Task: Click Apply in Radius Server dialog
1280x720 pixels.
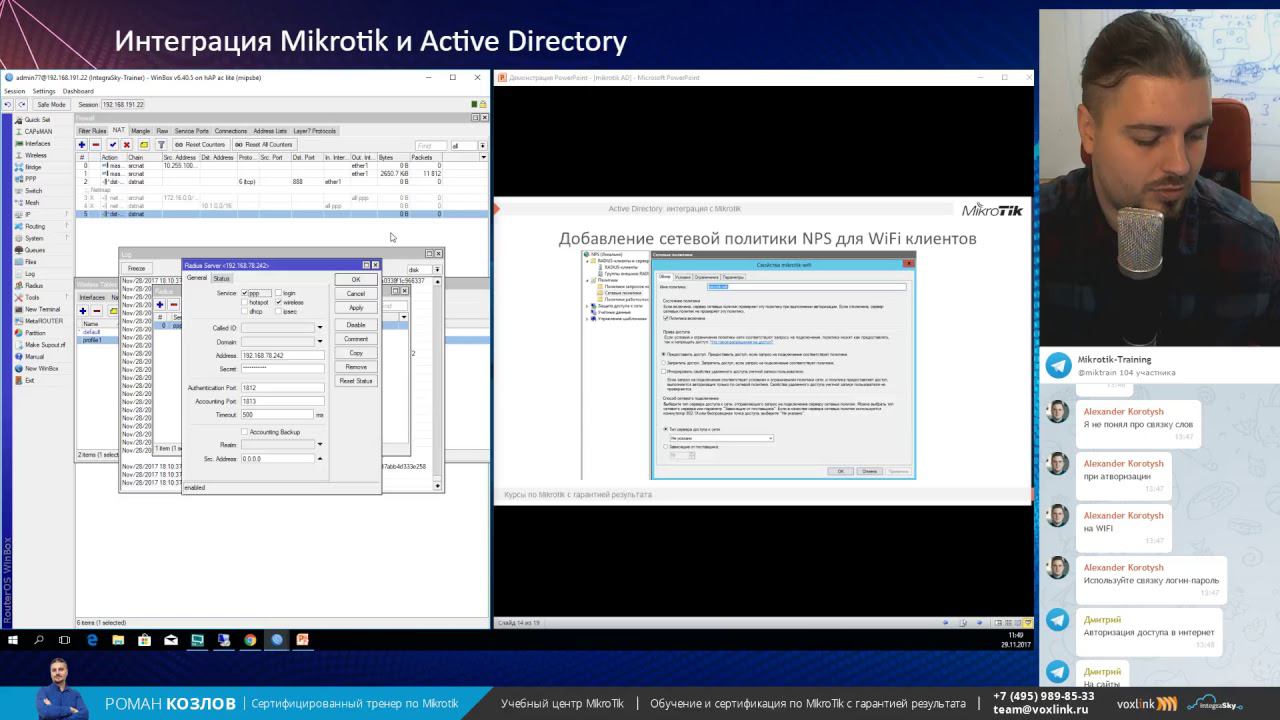Action: coord(356,308)
